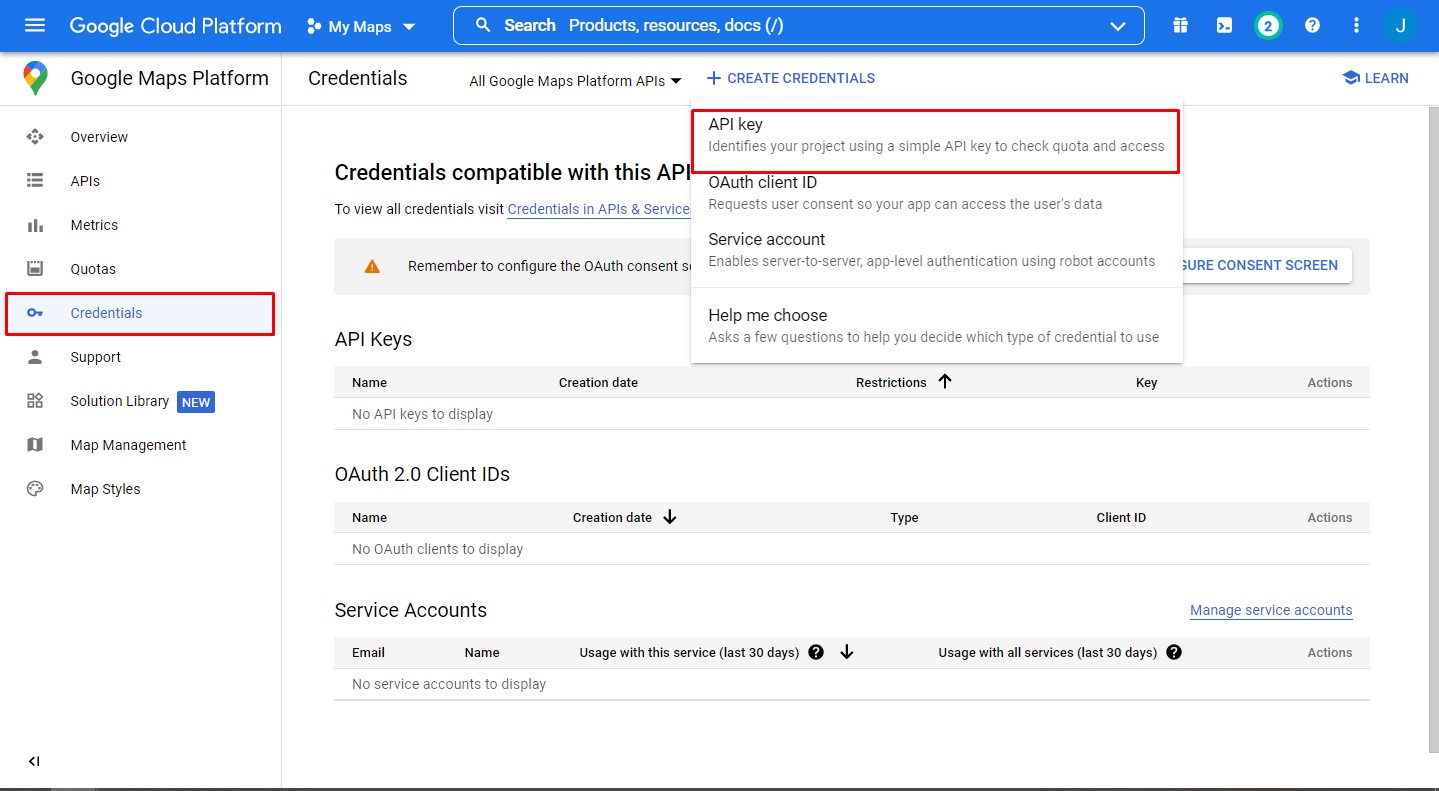This screenshot has width=1439, height=791.
Task: Click the APIs list icon
Action: click(x=35, y=181)
